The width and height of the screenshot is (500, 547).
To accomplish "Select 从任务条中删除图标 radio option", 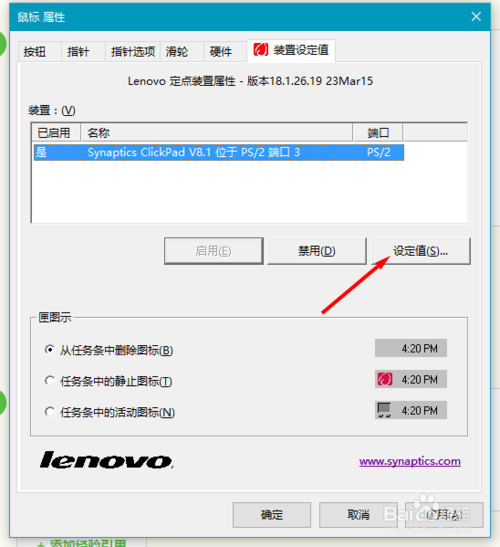I will click(50, 350).
